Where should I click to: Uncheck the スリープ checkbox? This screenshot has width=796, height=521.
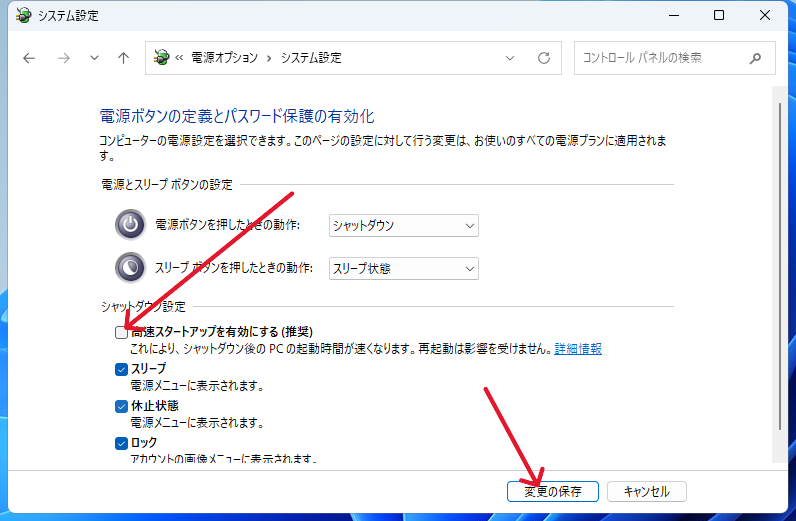click(x=121, y=369)
